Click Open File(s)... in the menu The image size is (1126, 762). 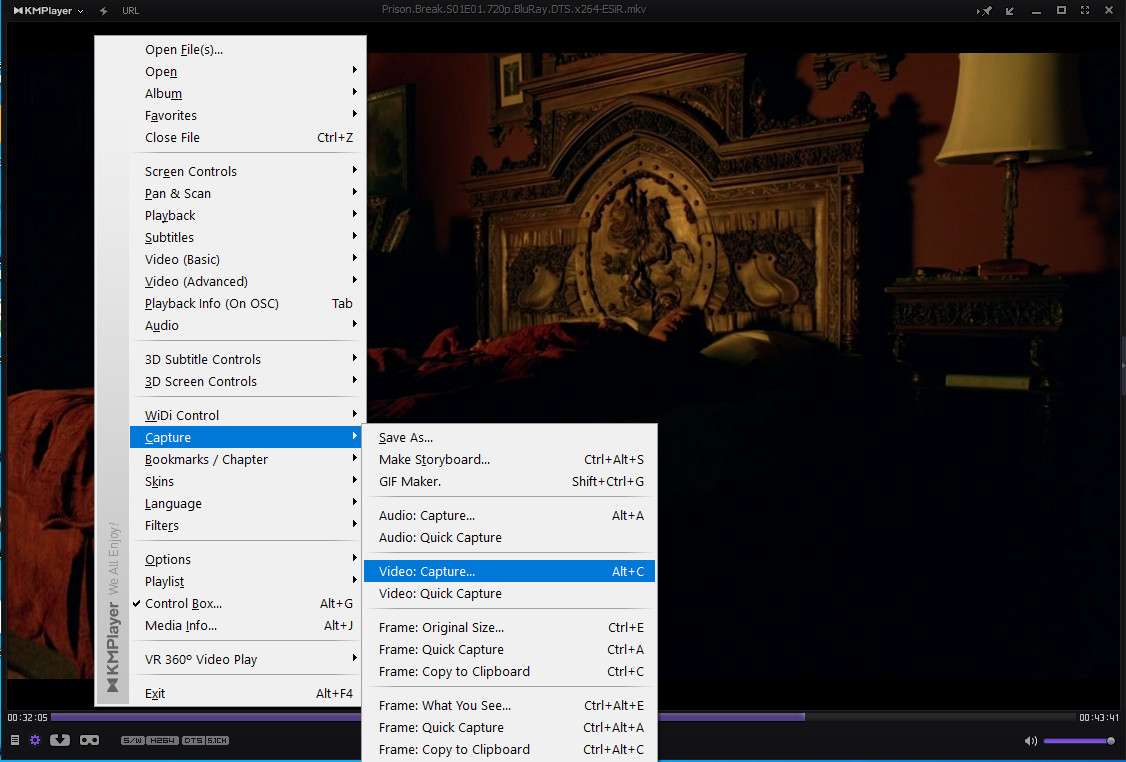click(184, 50)
